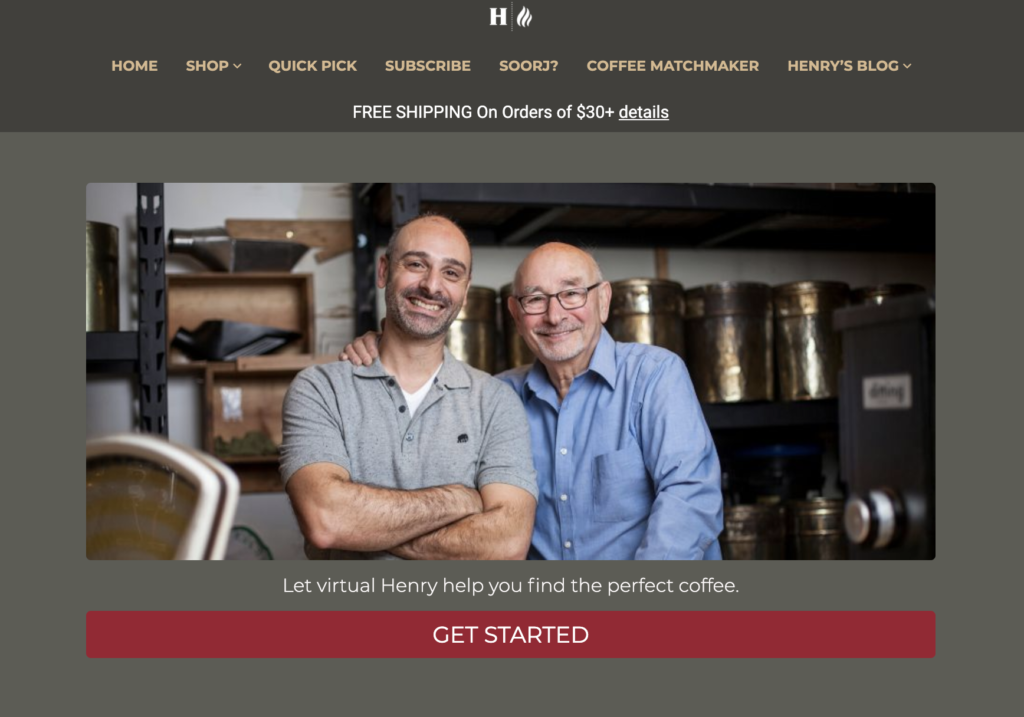The image size is (1024, 717).
Task: Start the quiz with GET STARTED
Action: click(511, 635)
